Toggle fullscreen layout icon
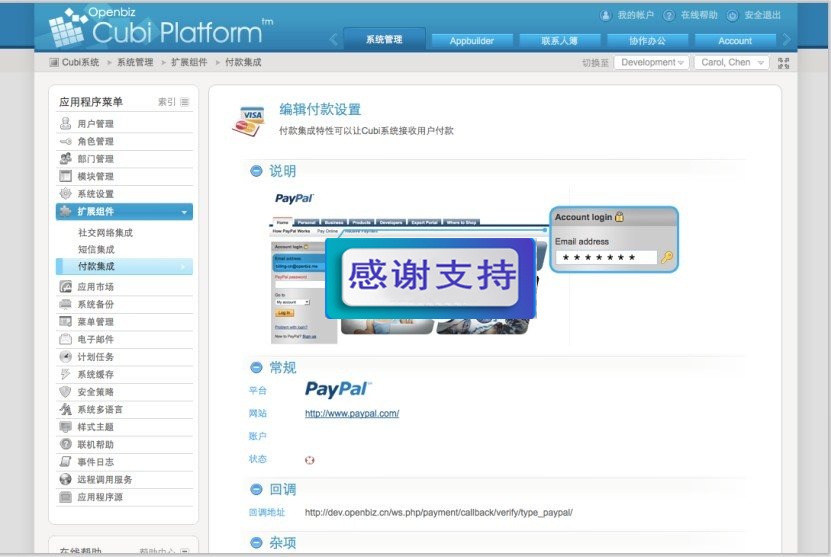The image size is (831, 557). coord(783,63)
